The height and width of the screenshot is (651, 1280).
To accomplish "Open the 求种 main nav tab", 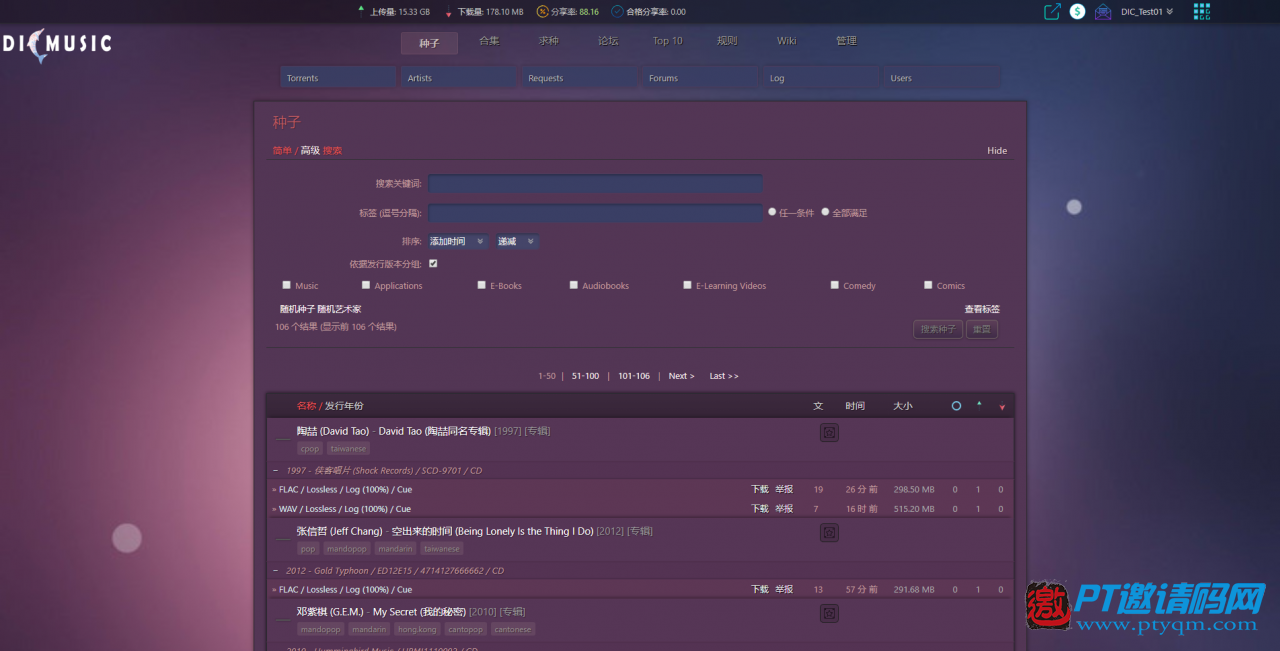I will pyautogui.click(x=549, y=41).
